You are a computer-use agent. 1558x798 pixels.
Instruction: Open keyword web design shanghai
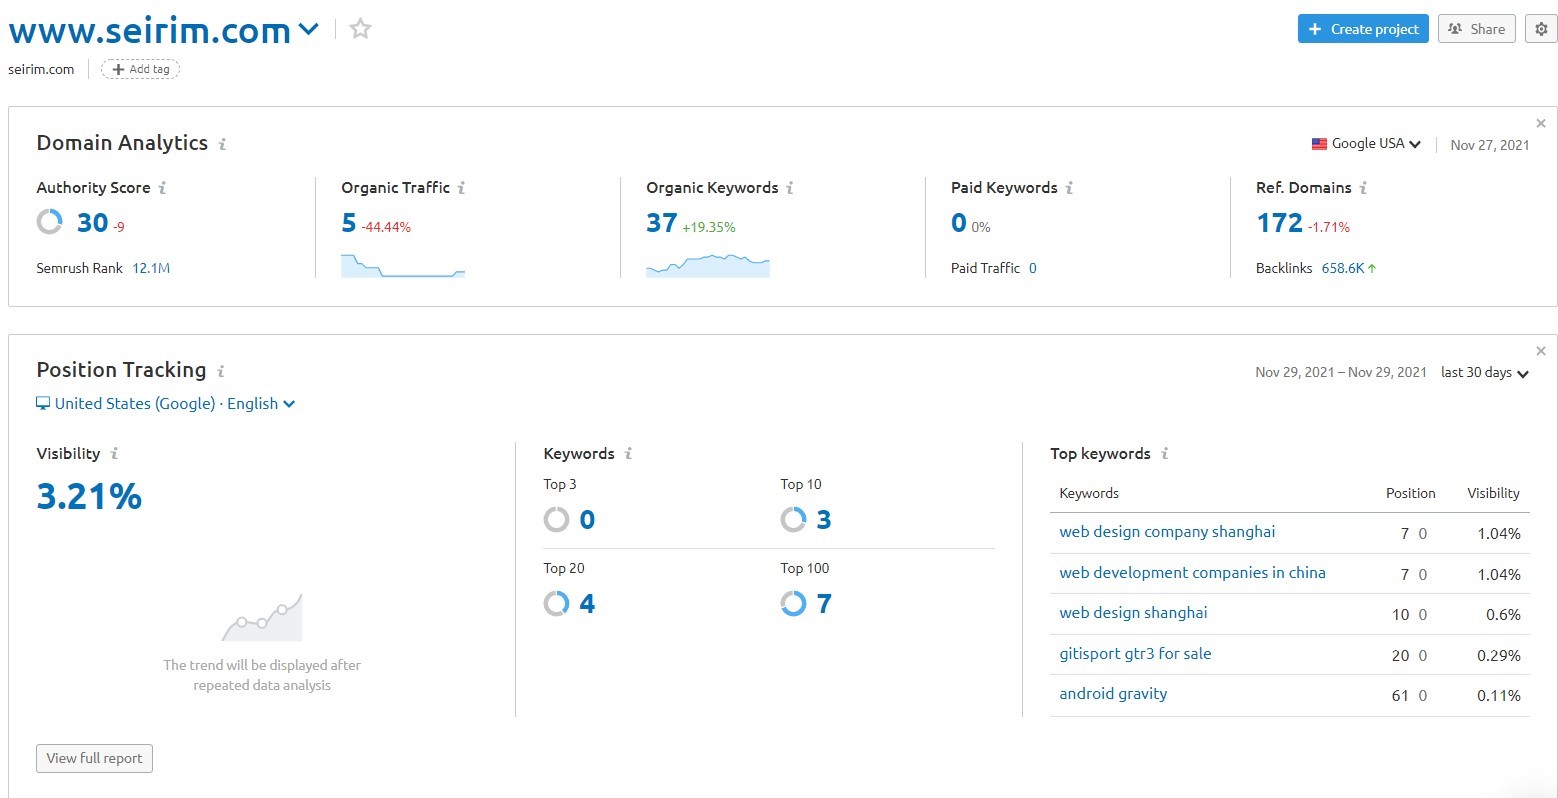point(1133,613)
